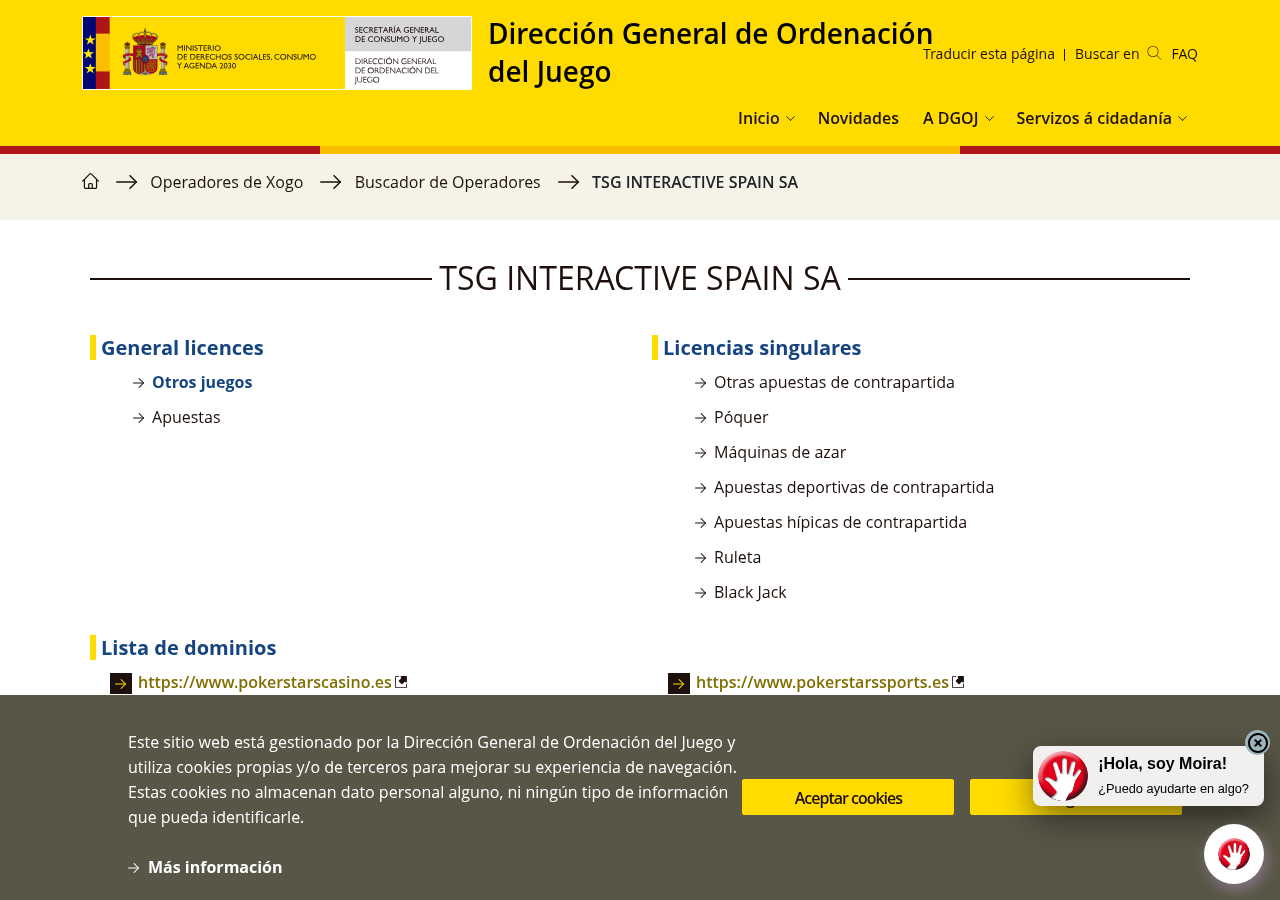Screen dimensions: 1280x900
Task: Click the search magnifier icon
Action: coord(1154,53)
